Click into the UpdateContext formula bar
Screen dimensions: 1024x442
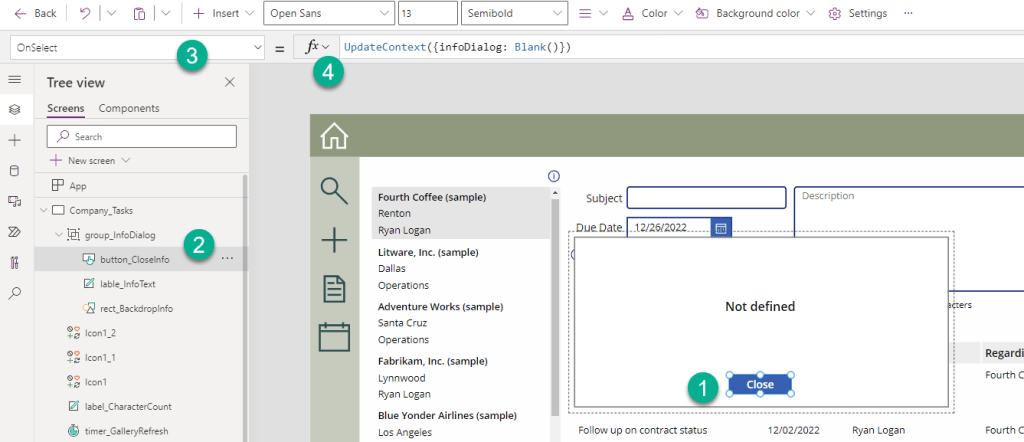[x=679, y=47]
